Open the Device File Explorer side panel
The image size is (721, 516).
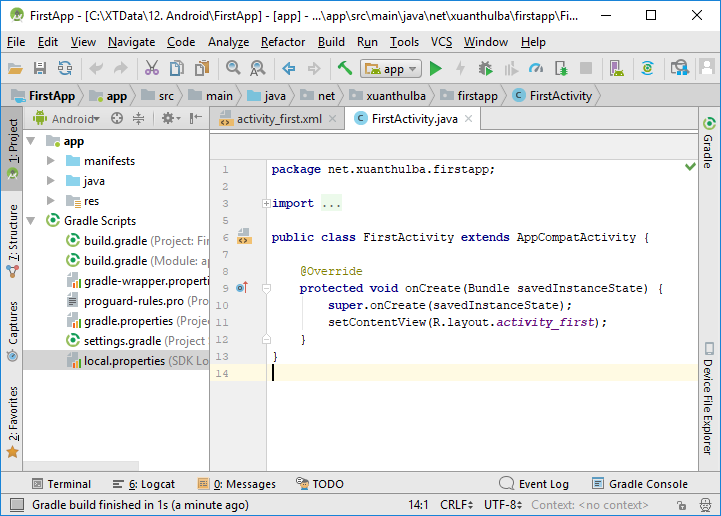(709, 398)
